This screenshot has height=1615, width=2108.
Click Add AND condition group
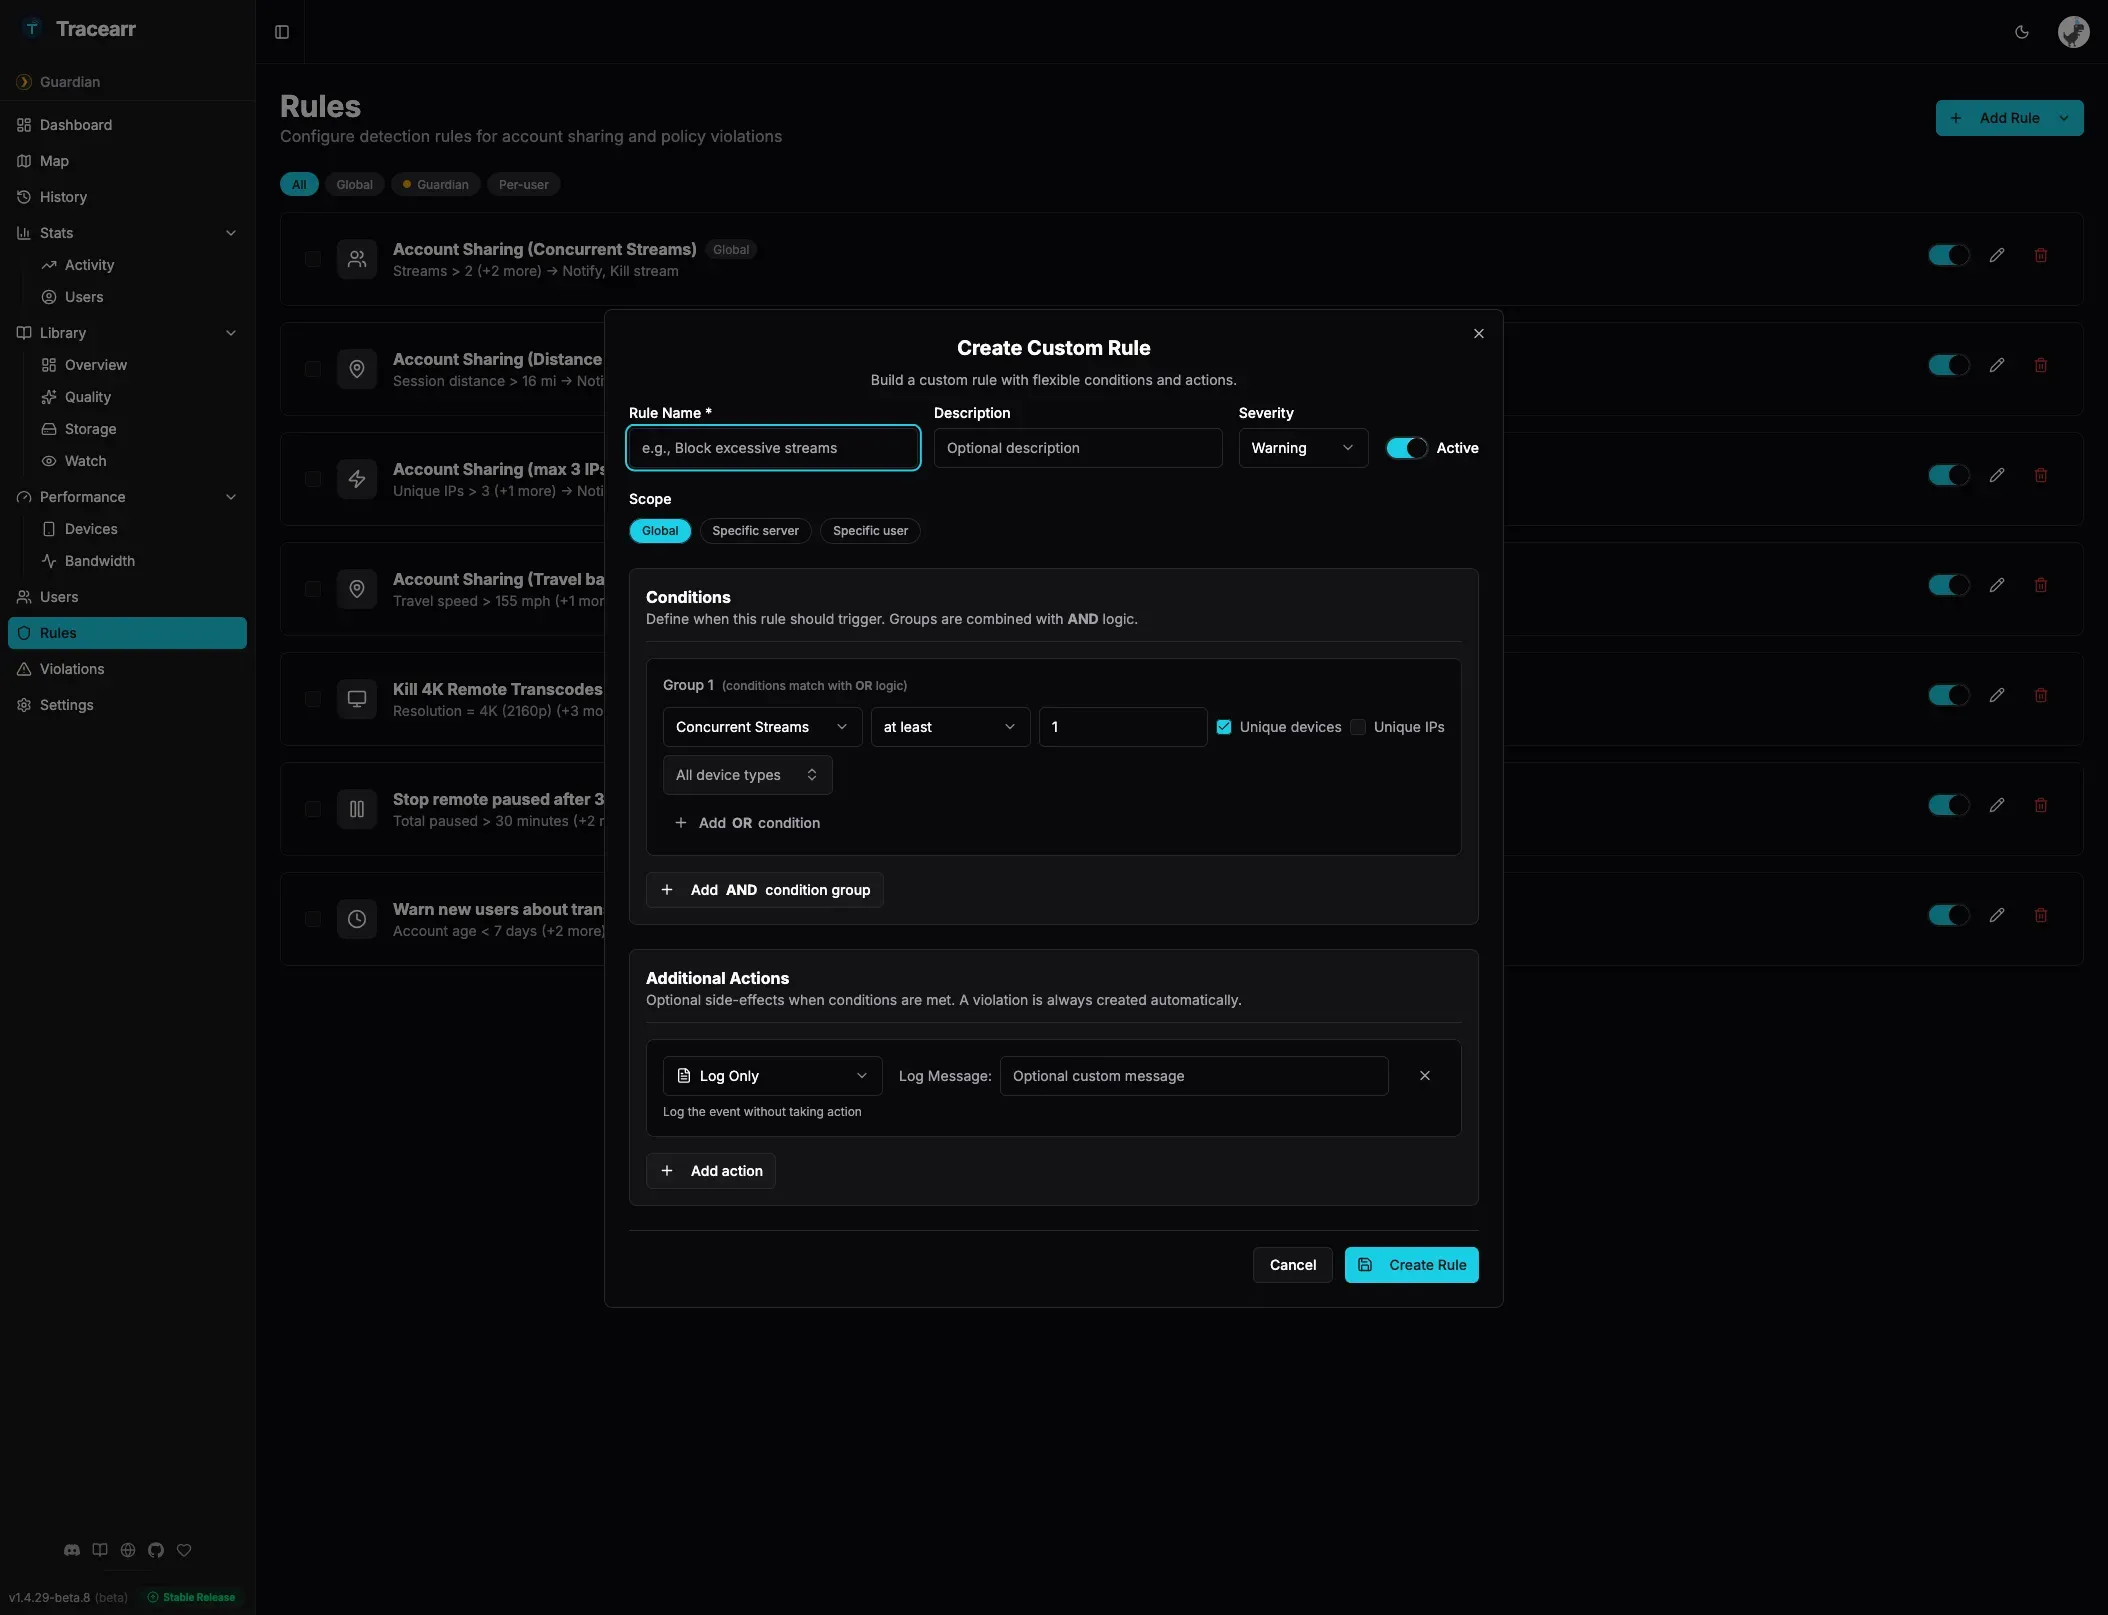tap(765, 890)
